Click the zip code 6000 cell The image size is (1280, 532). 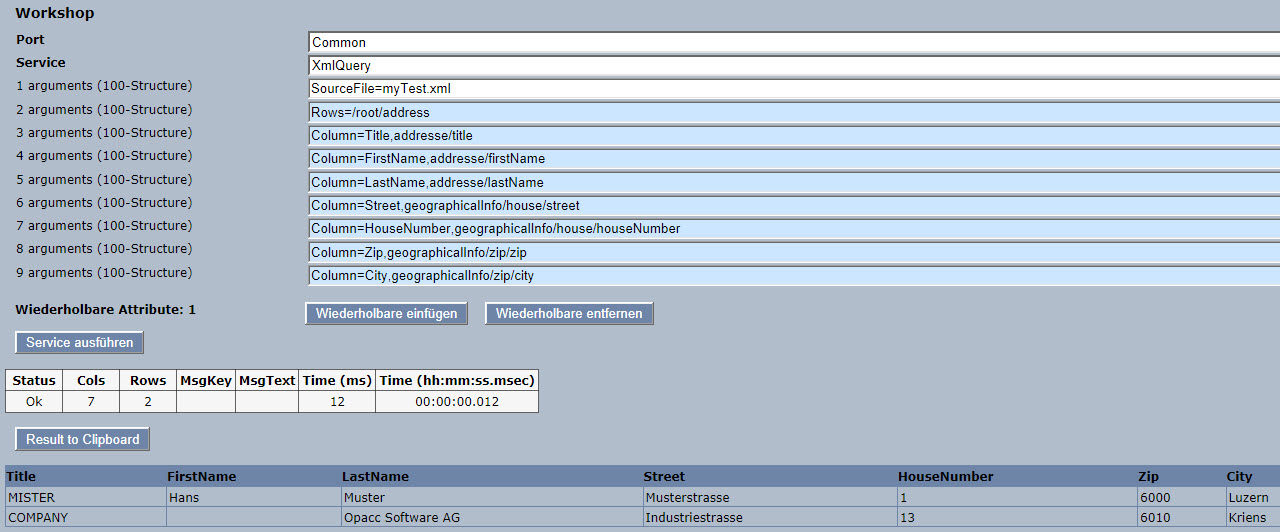pyautogui.click(x=1181, y=497)
